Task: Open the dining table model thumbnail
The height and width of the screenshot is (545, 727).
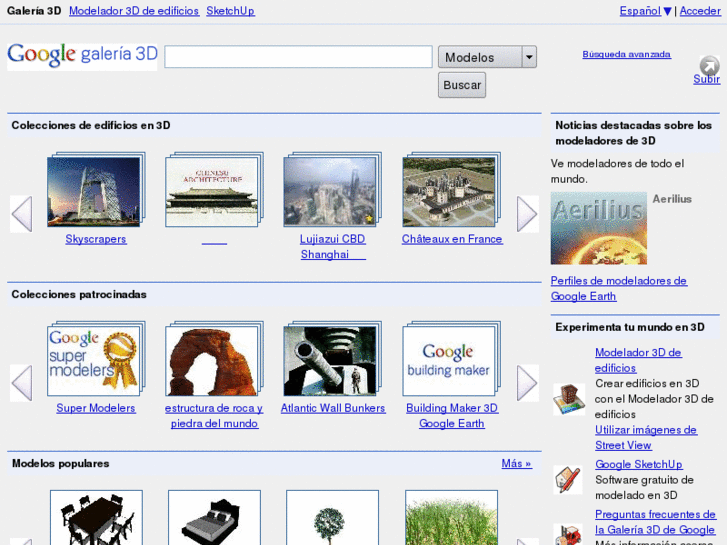Action: [96, 518]
